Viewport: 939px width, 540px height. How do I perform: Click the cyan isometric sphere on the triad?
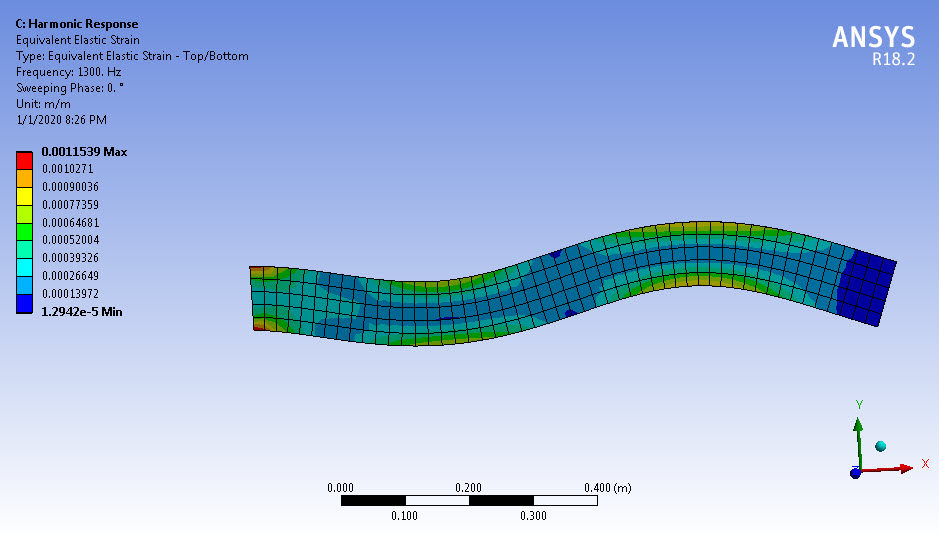(x=880, y=446)
